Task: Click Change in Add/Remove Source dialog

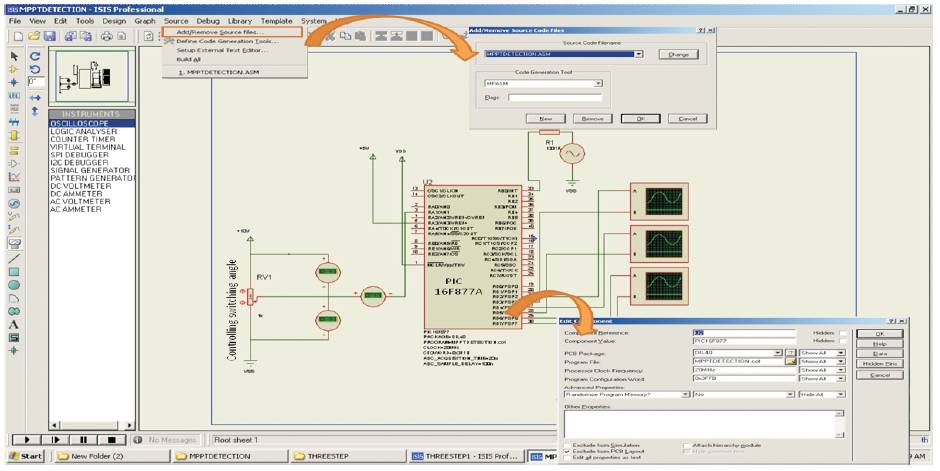Action: click(678, 55)
